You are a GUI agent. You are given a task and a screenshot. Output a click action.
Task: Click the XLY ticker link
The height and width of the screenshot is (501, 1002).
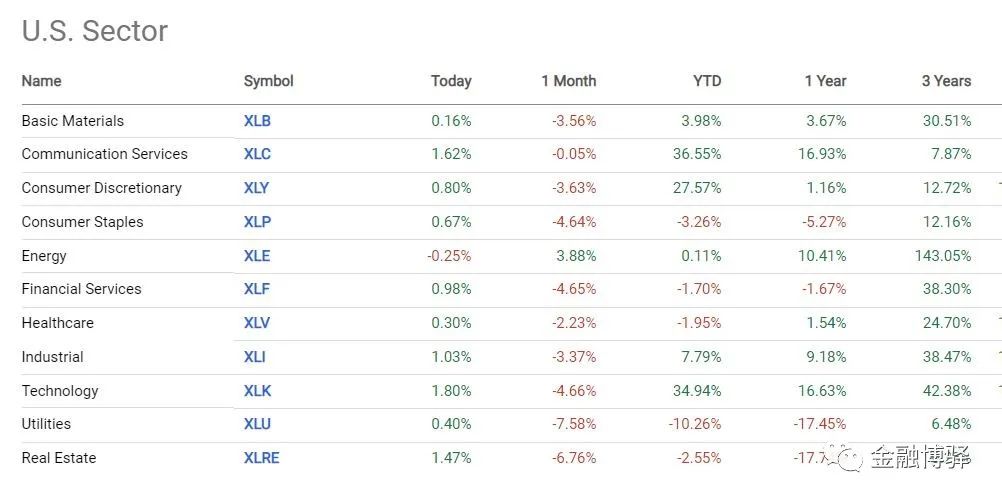[x=256, y=188]
